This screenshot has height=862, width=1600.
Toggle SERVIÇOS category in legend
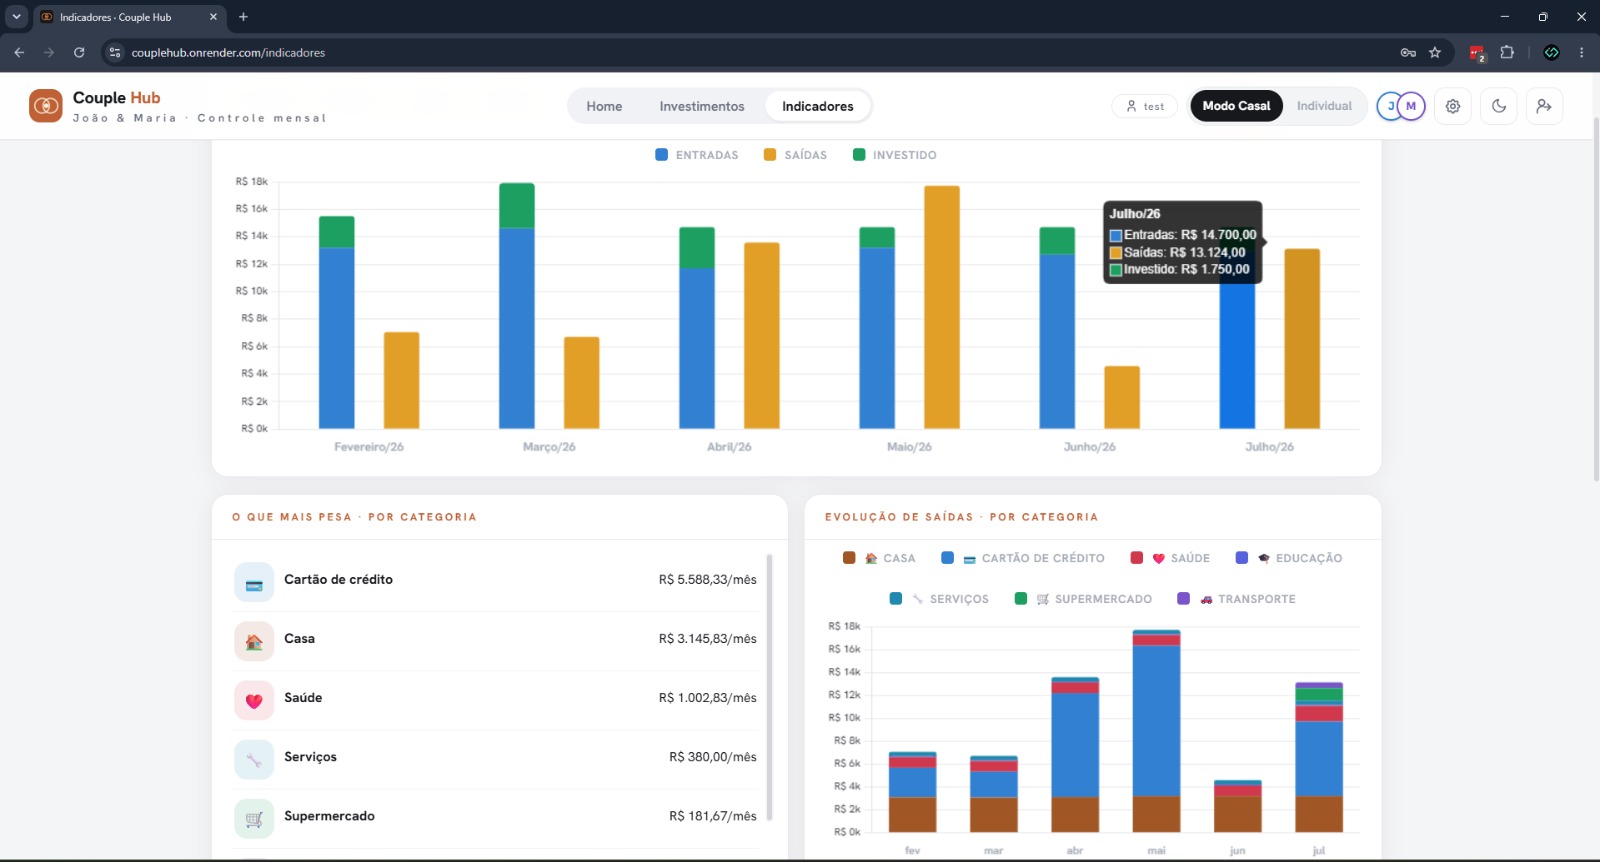[x=939, y=599]
